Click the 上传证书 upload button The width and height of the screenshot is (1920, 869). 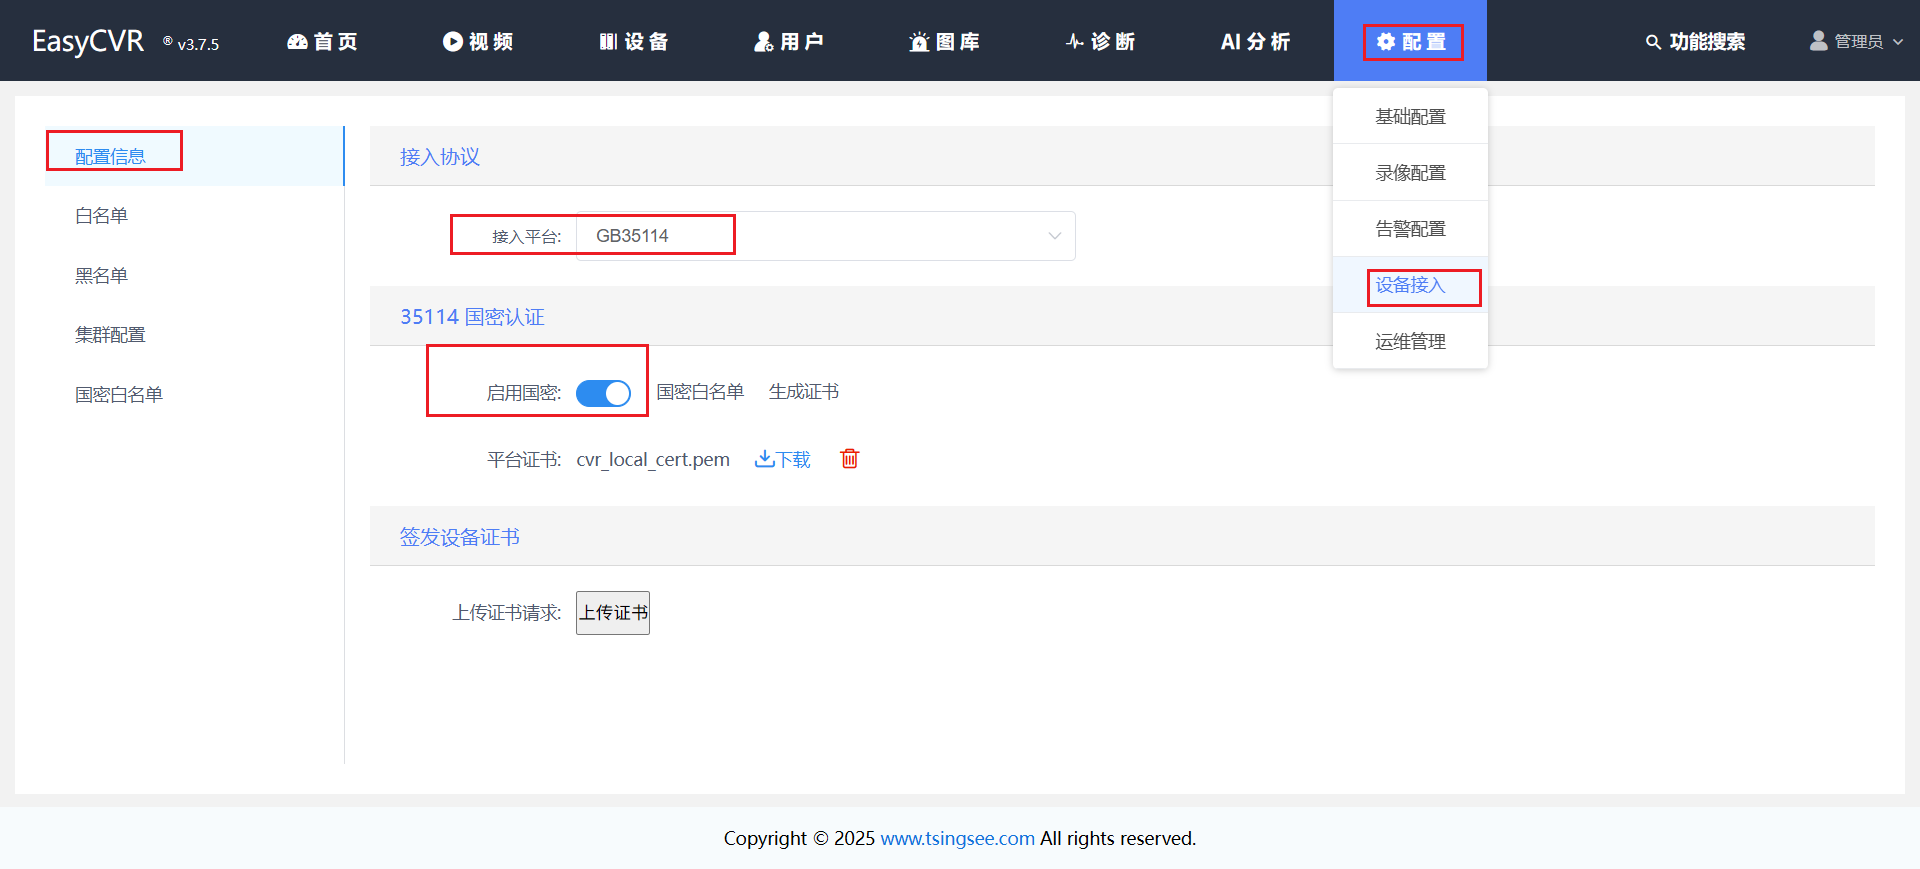(613, 613)
